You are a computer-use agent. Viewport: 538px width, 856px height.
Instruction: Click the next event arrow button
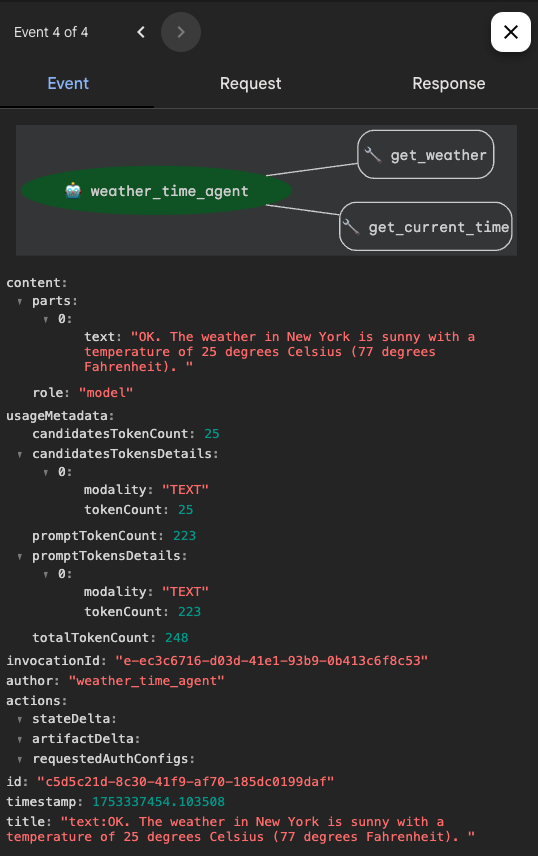[x=181, y=32]
